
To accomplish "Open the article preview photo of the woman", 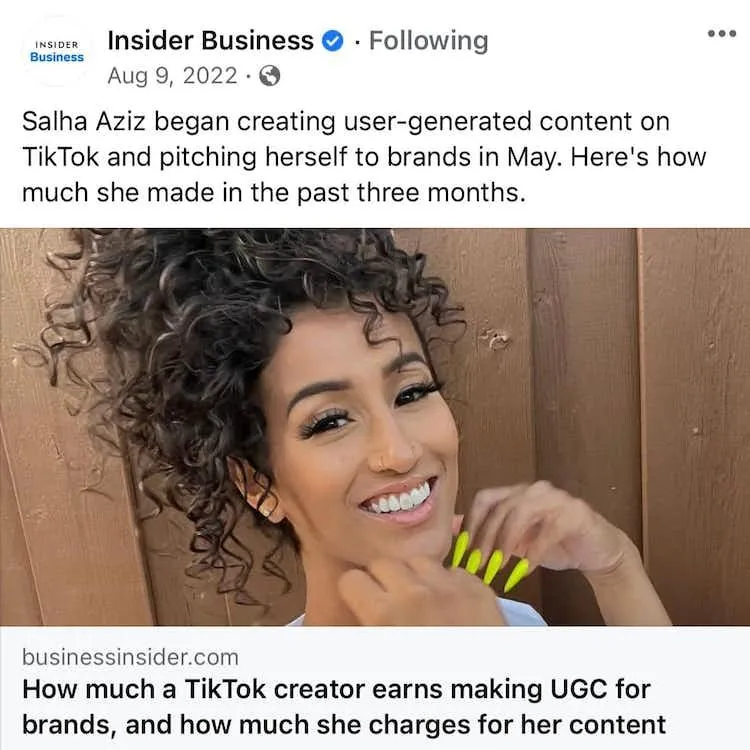I will (375, 427).
